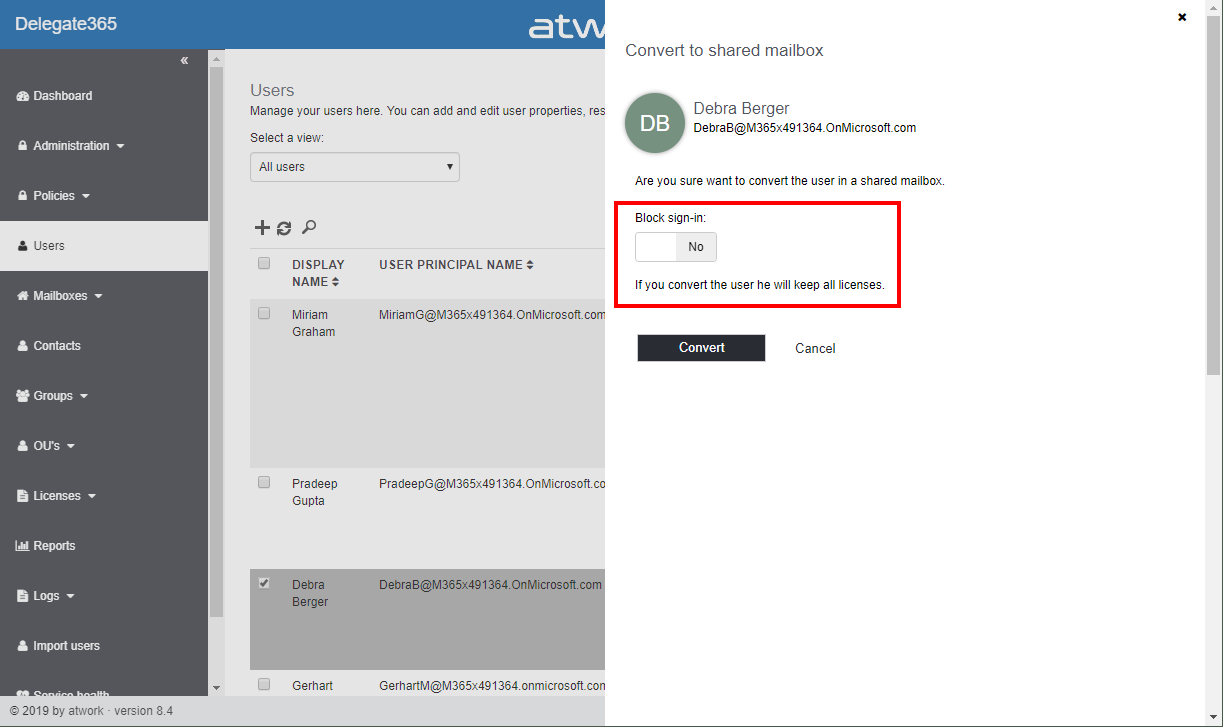
Task: Click the sidebar scroll up arrow
Action: [217, 58]
